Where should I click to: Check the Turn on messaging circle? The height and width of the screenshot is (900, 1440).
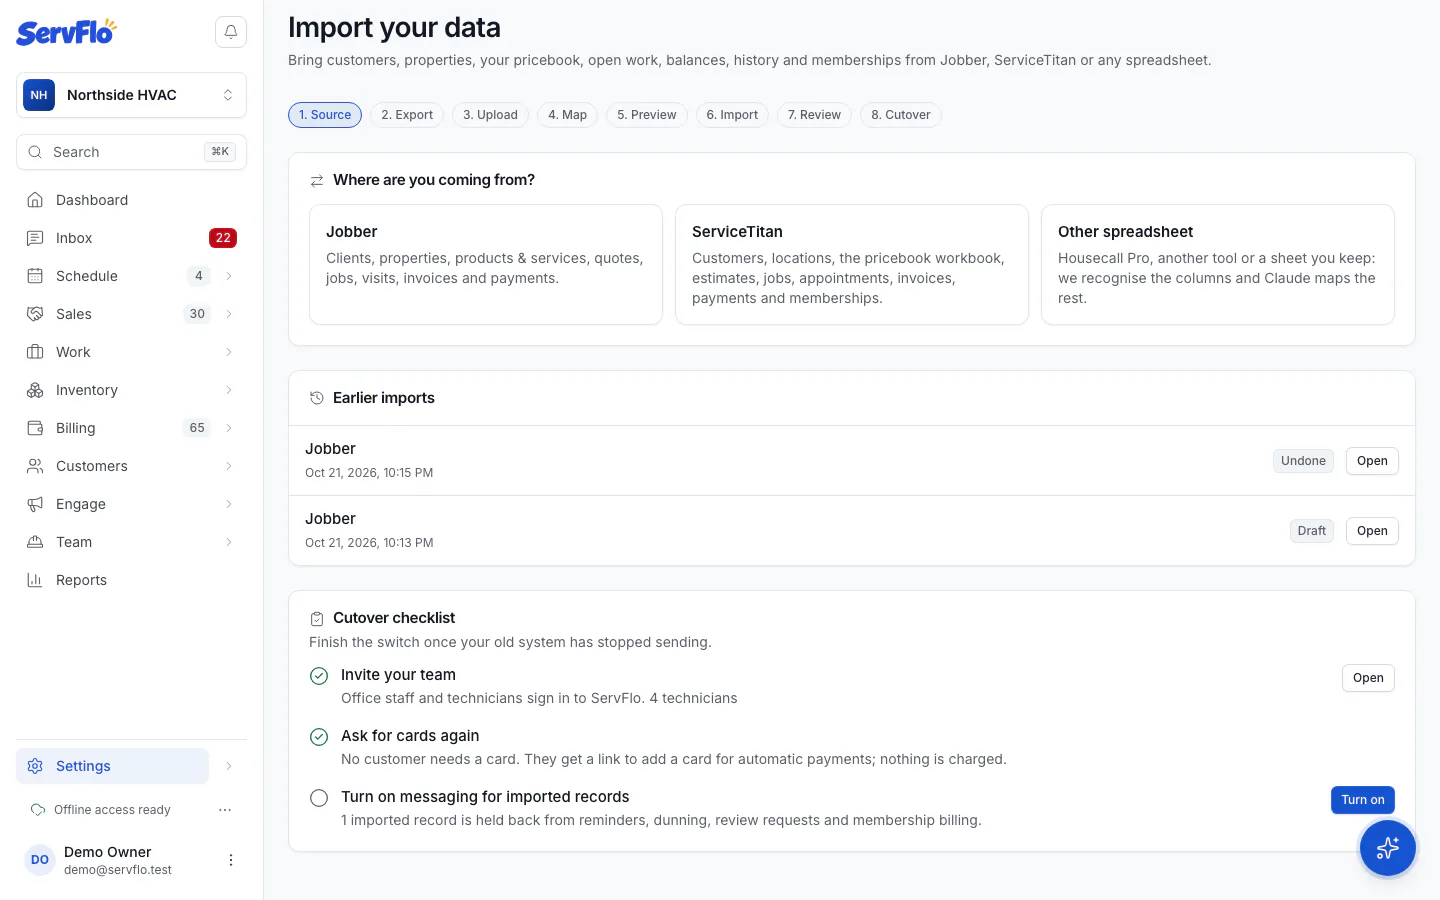coord(319,798)
